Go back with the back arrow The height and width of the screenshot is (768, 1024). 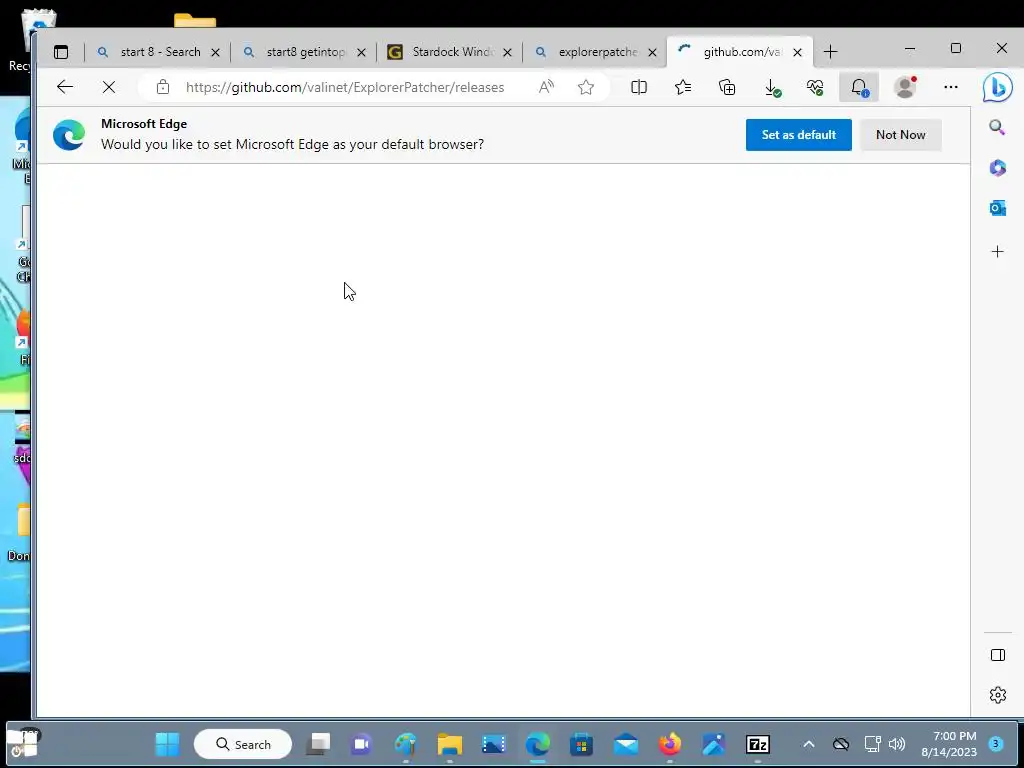[x=65, y=87]
